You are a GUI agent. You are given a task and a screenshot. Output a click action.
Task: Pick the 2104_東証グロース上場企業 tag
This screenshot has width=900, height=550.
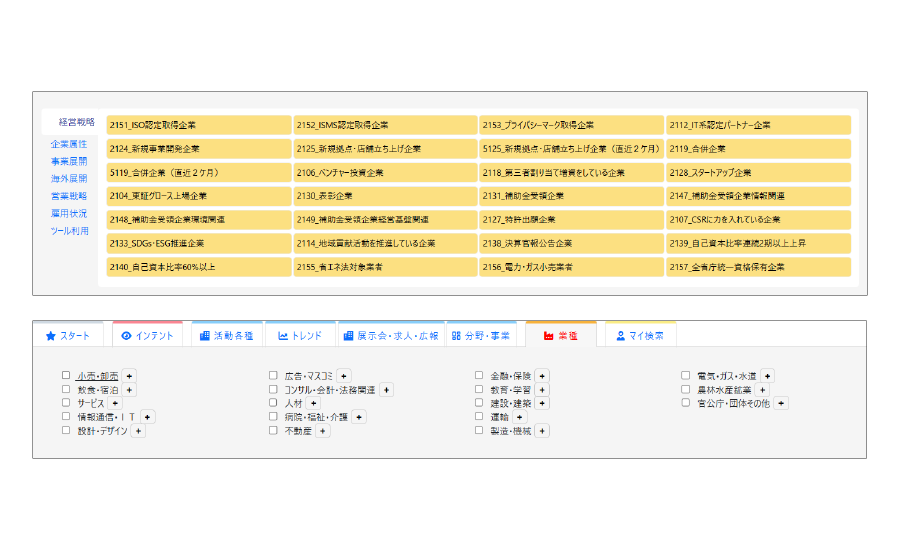tap(198, 196)
